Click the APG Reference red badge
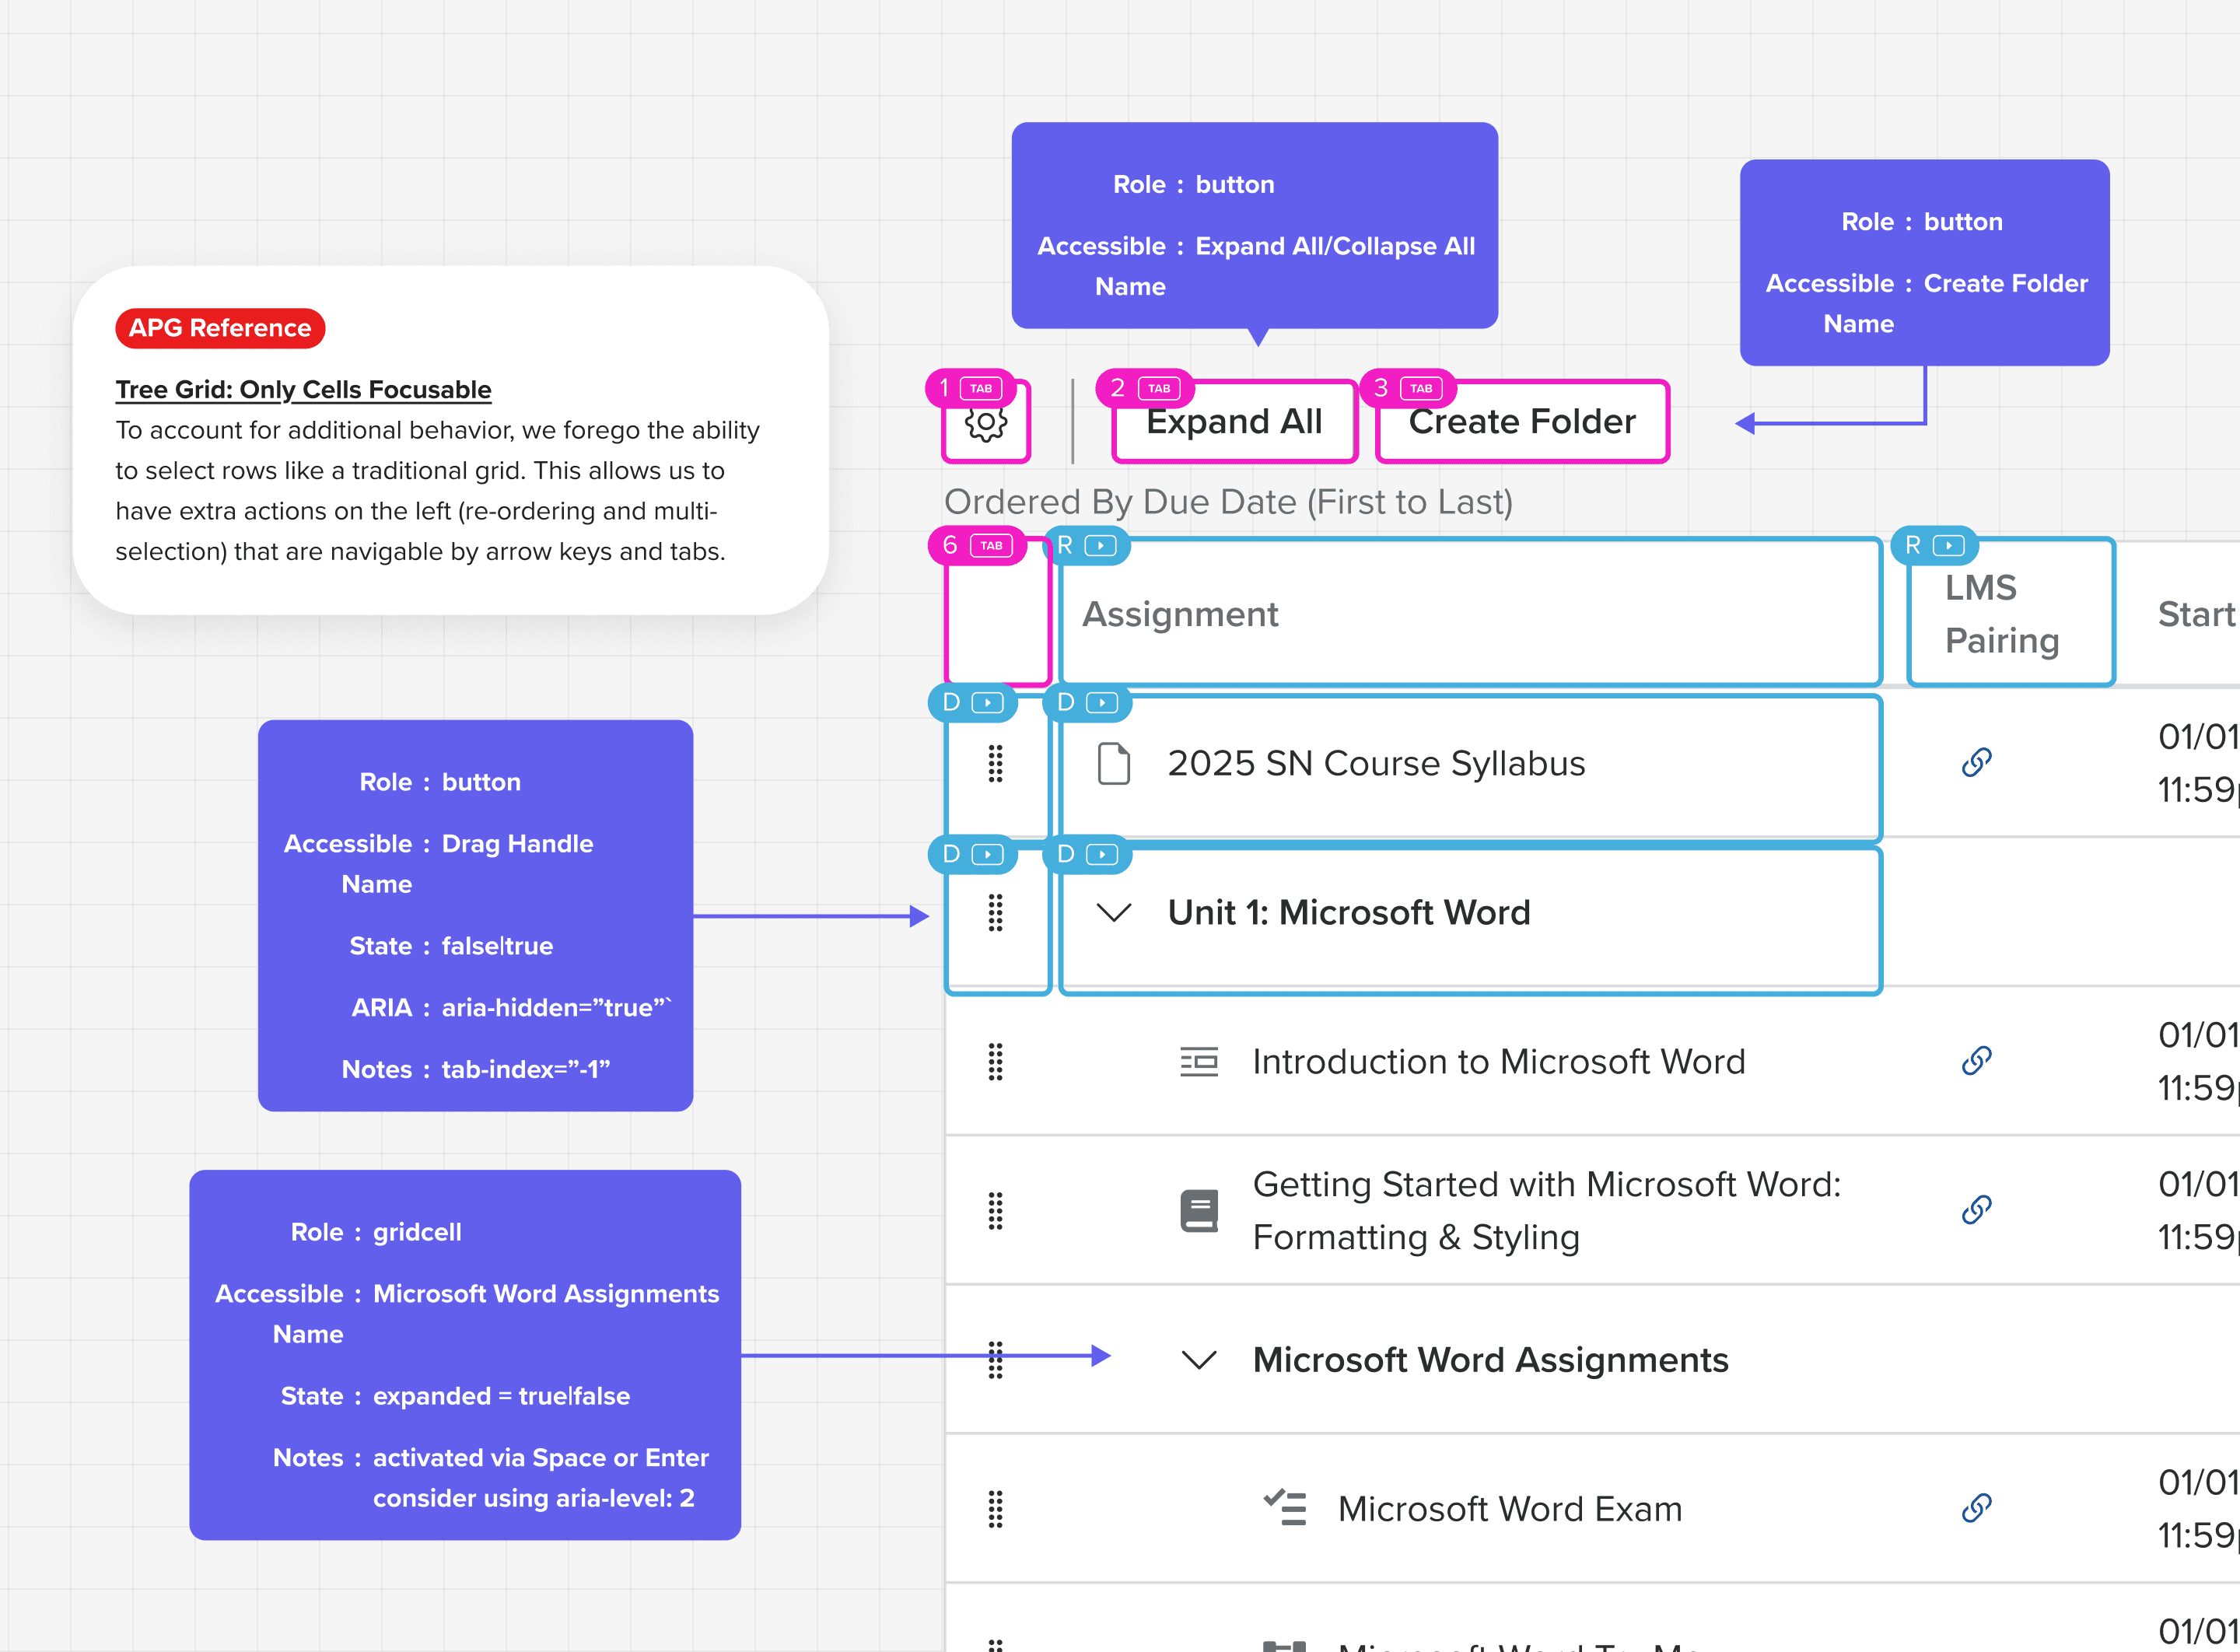This screenshot has width=2240, height=1652. (x=220, y=328)
